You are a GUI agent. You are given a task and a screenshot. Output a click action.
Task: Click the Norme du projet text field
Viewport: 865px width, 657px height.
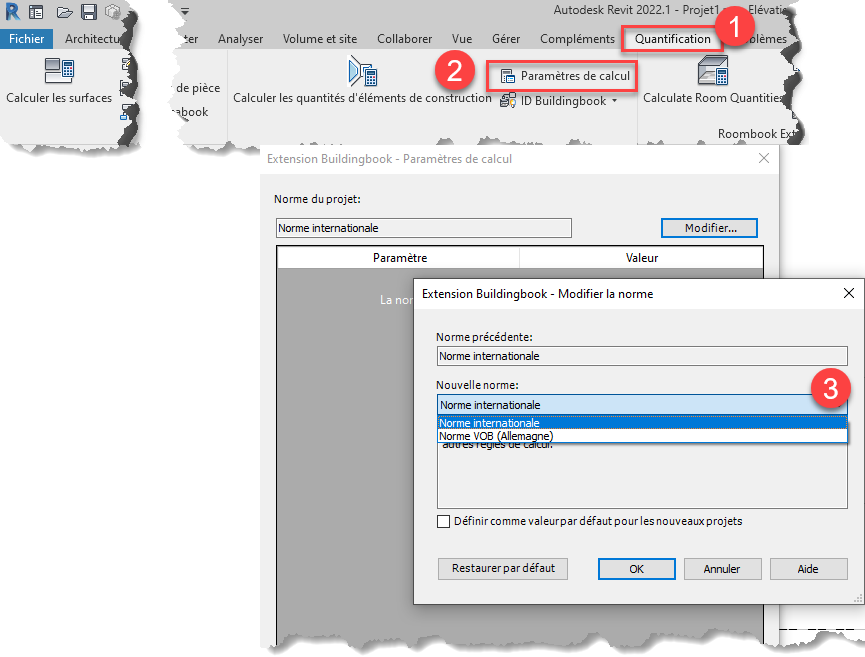423,228
